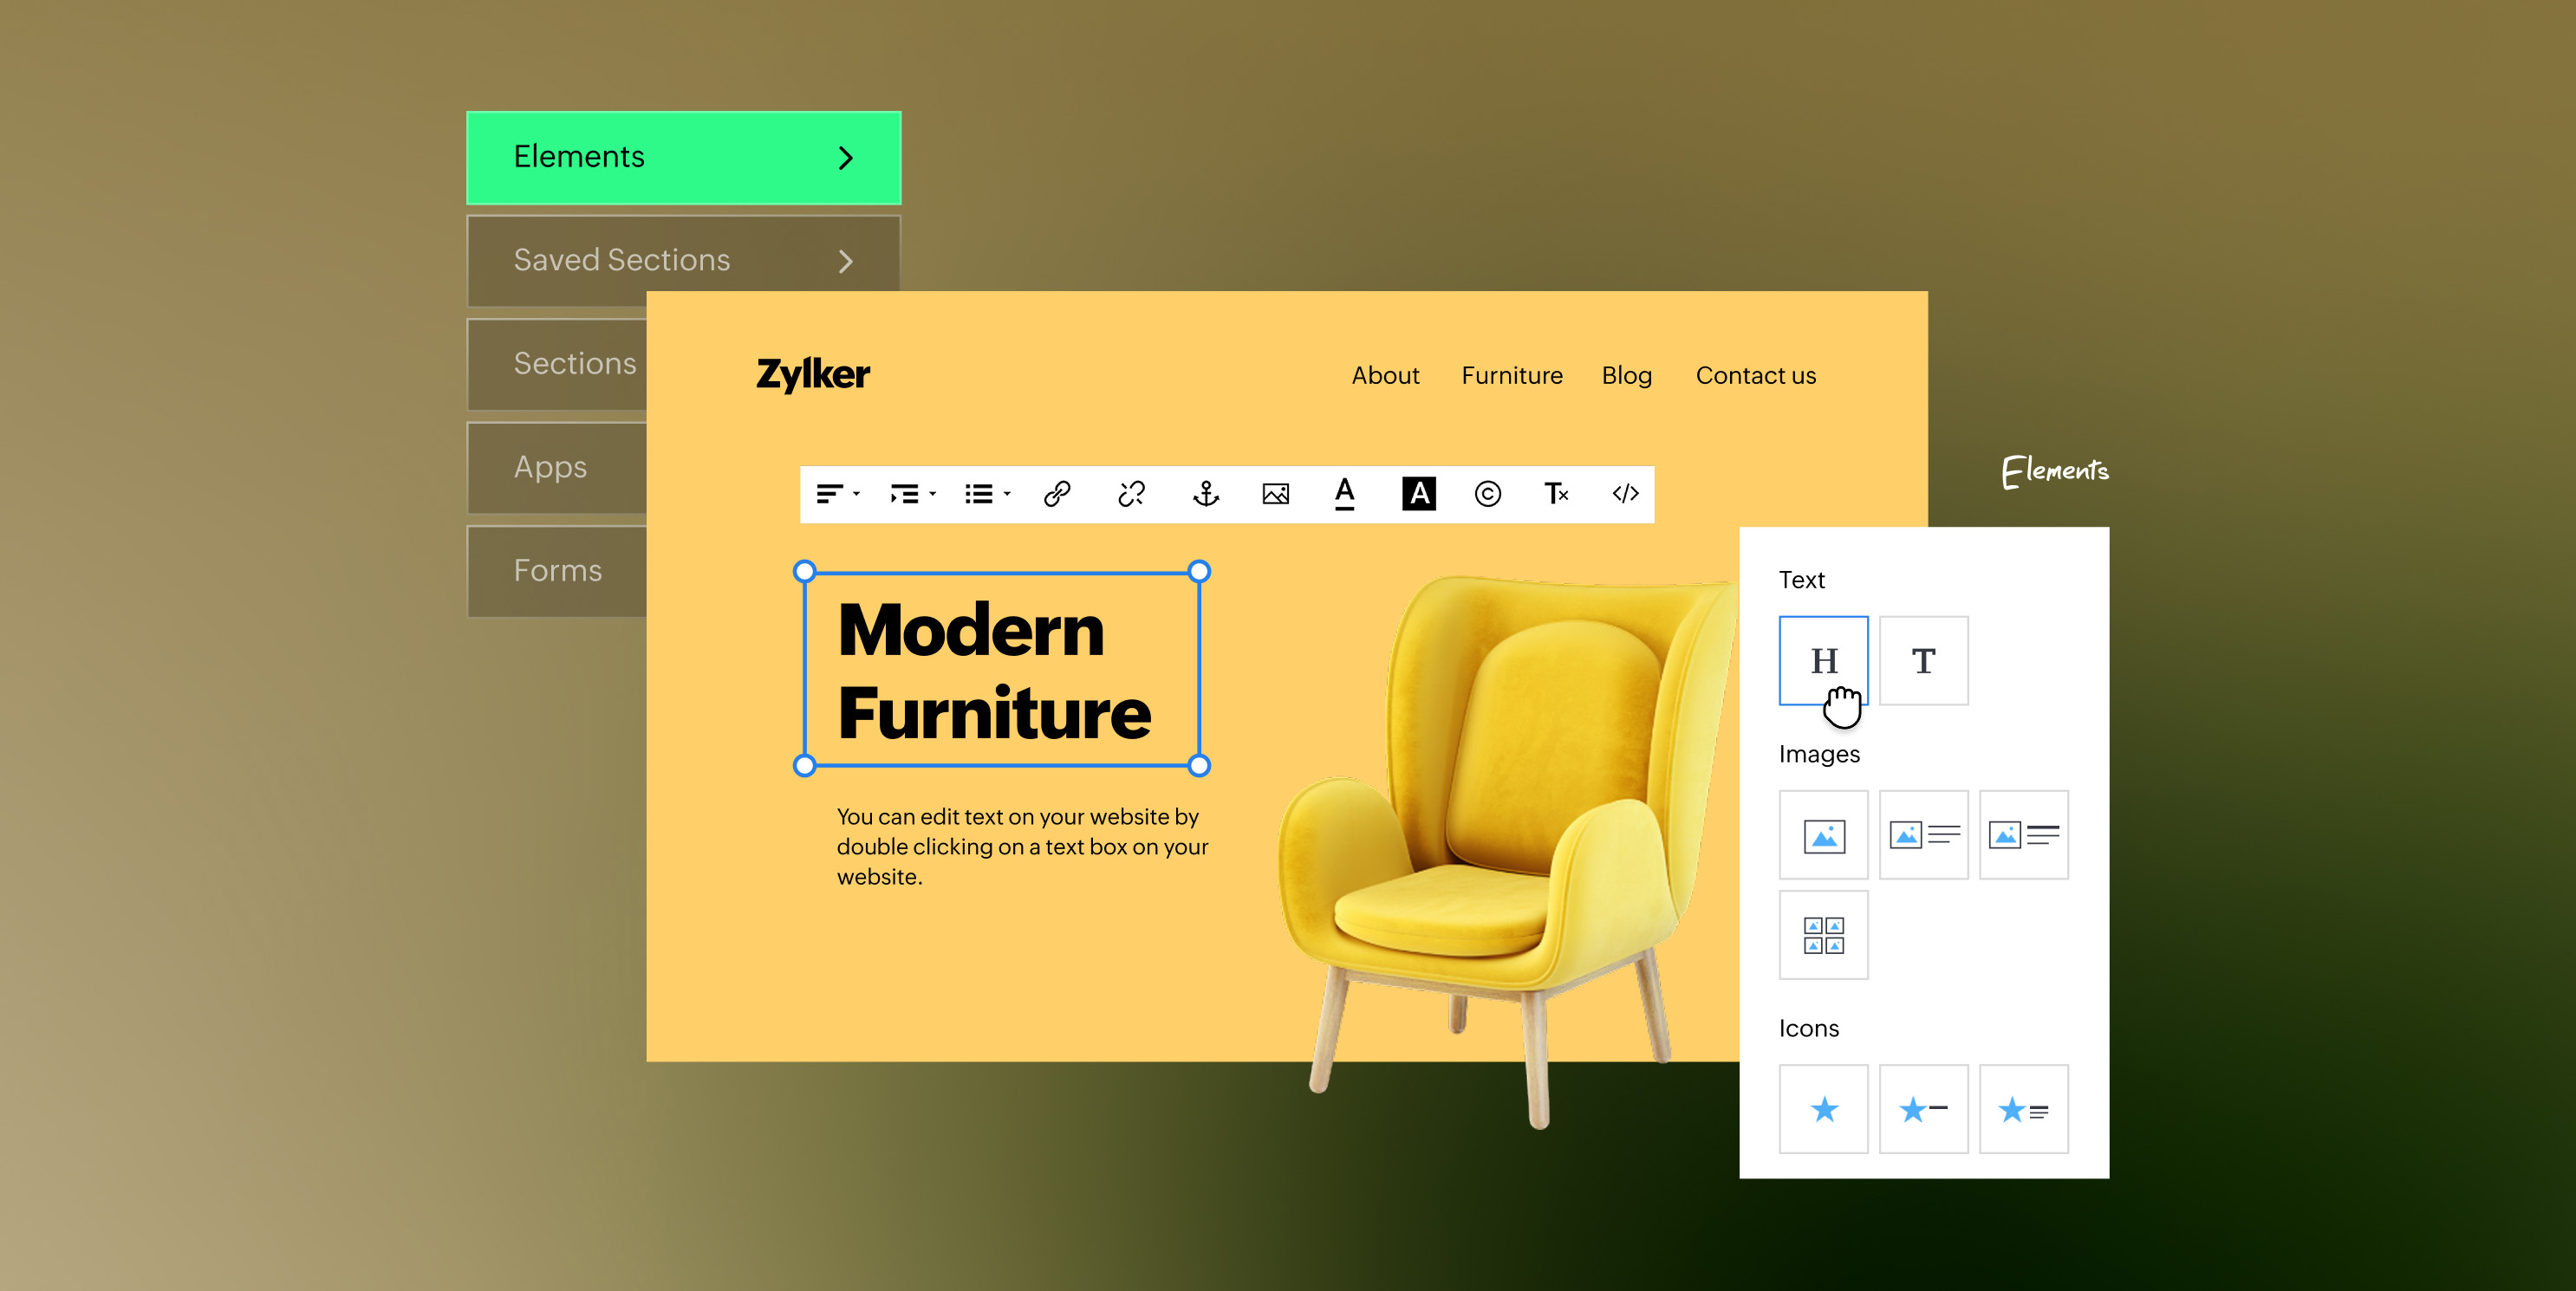Click the insert link icon
Viewport: 2576px width, 1291px height.
click(1057, 494)
